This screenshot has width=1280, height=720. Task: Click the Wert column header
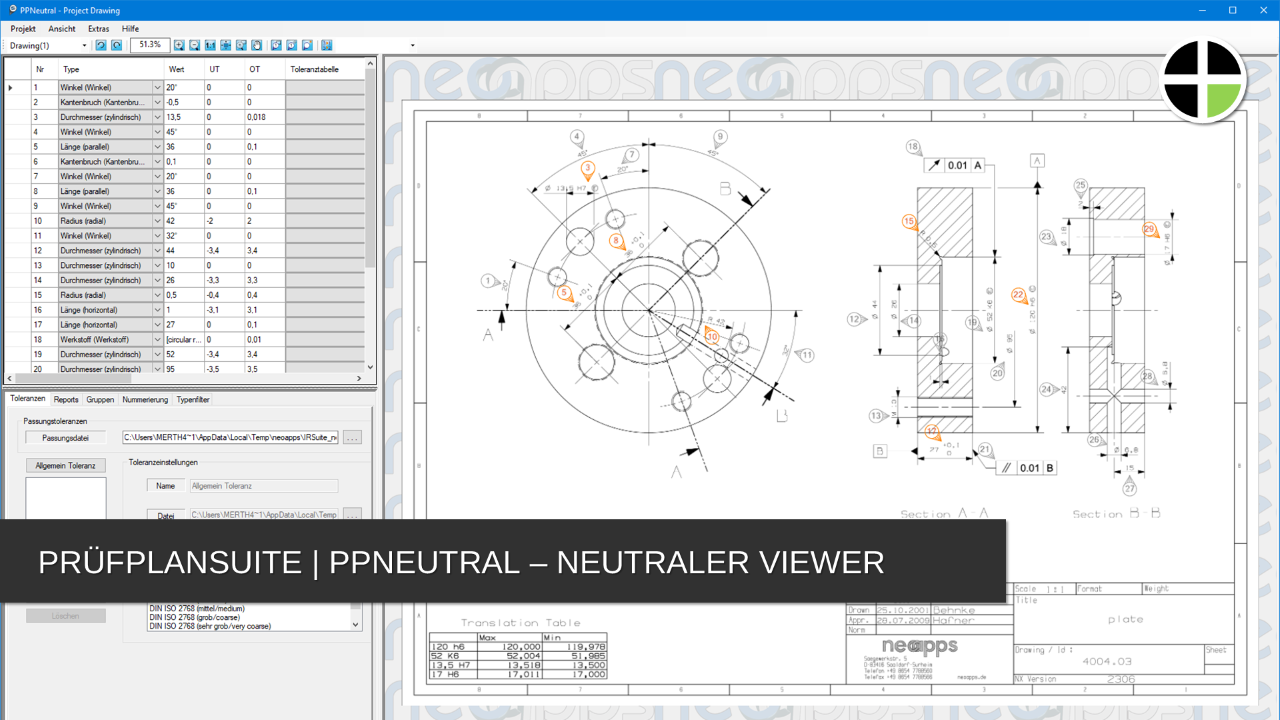184,69
